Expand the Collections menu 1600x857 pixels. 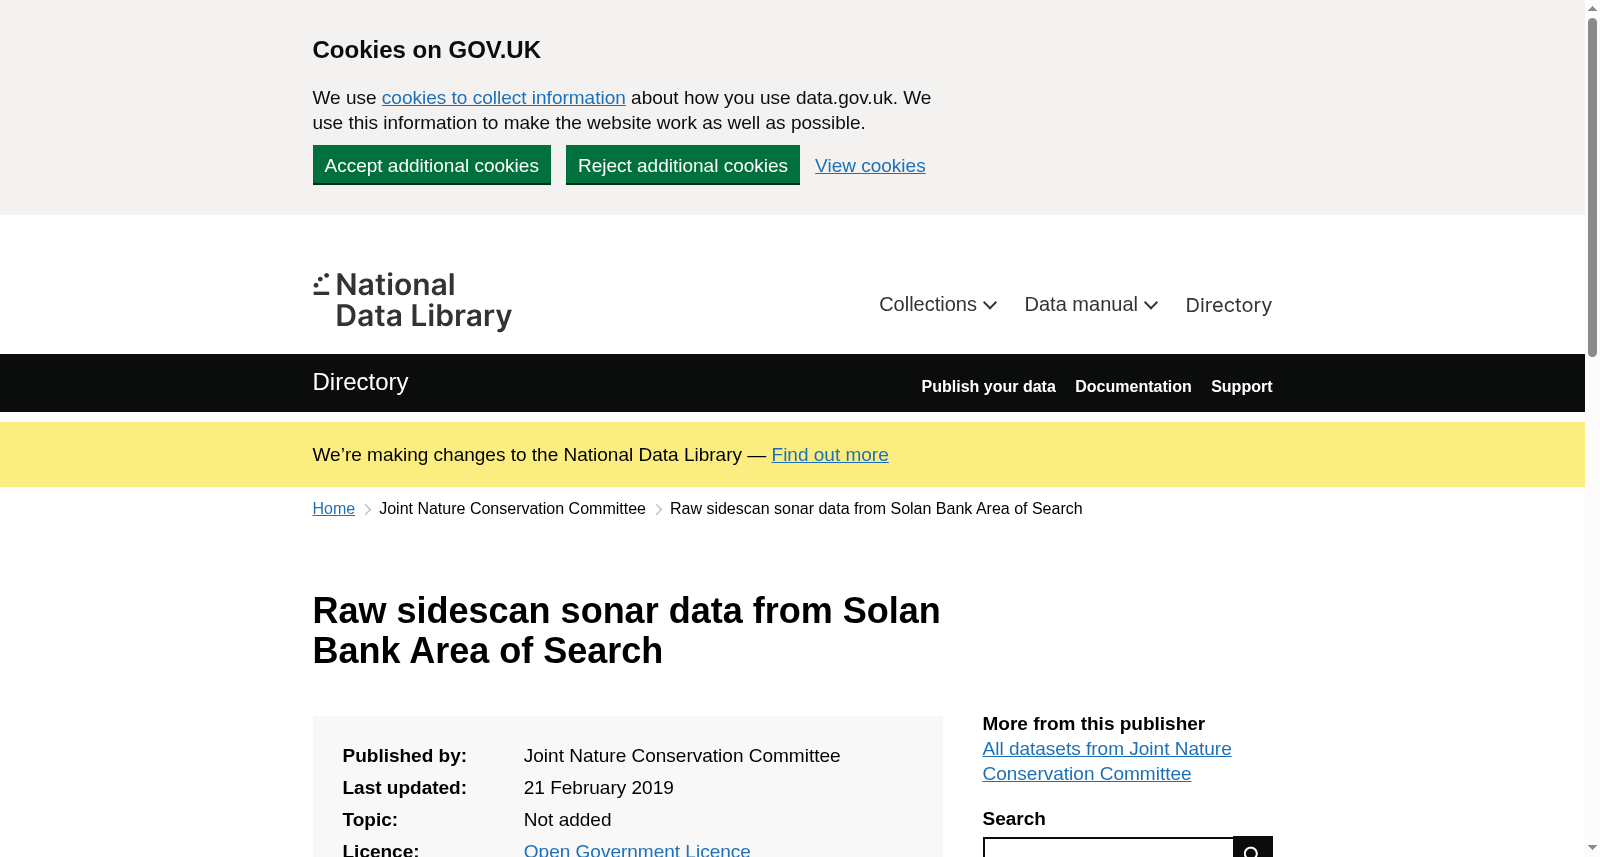click(x=938, y=305)
